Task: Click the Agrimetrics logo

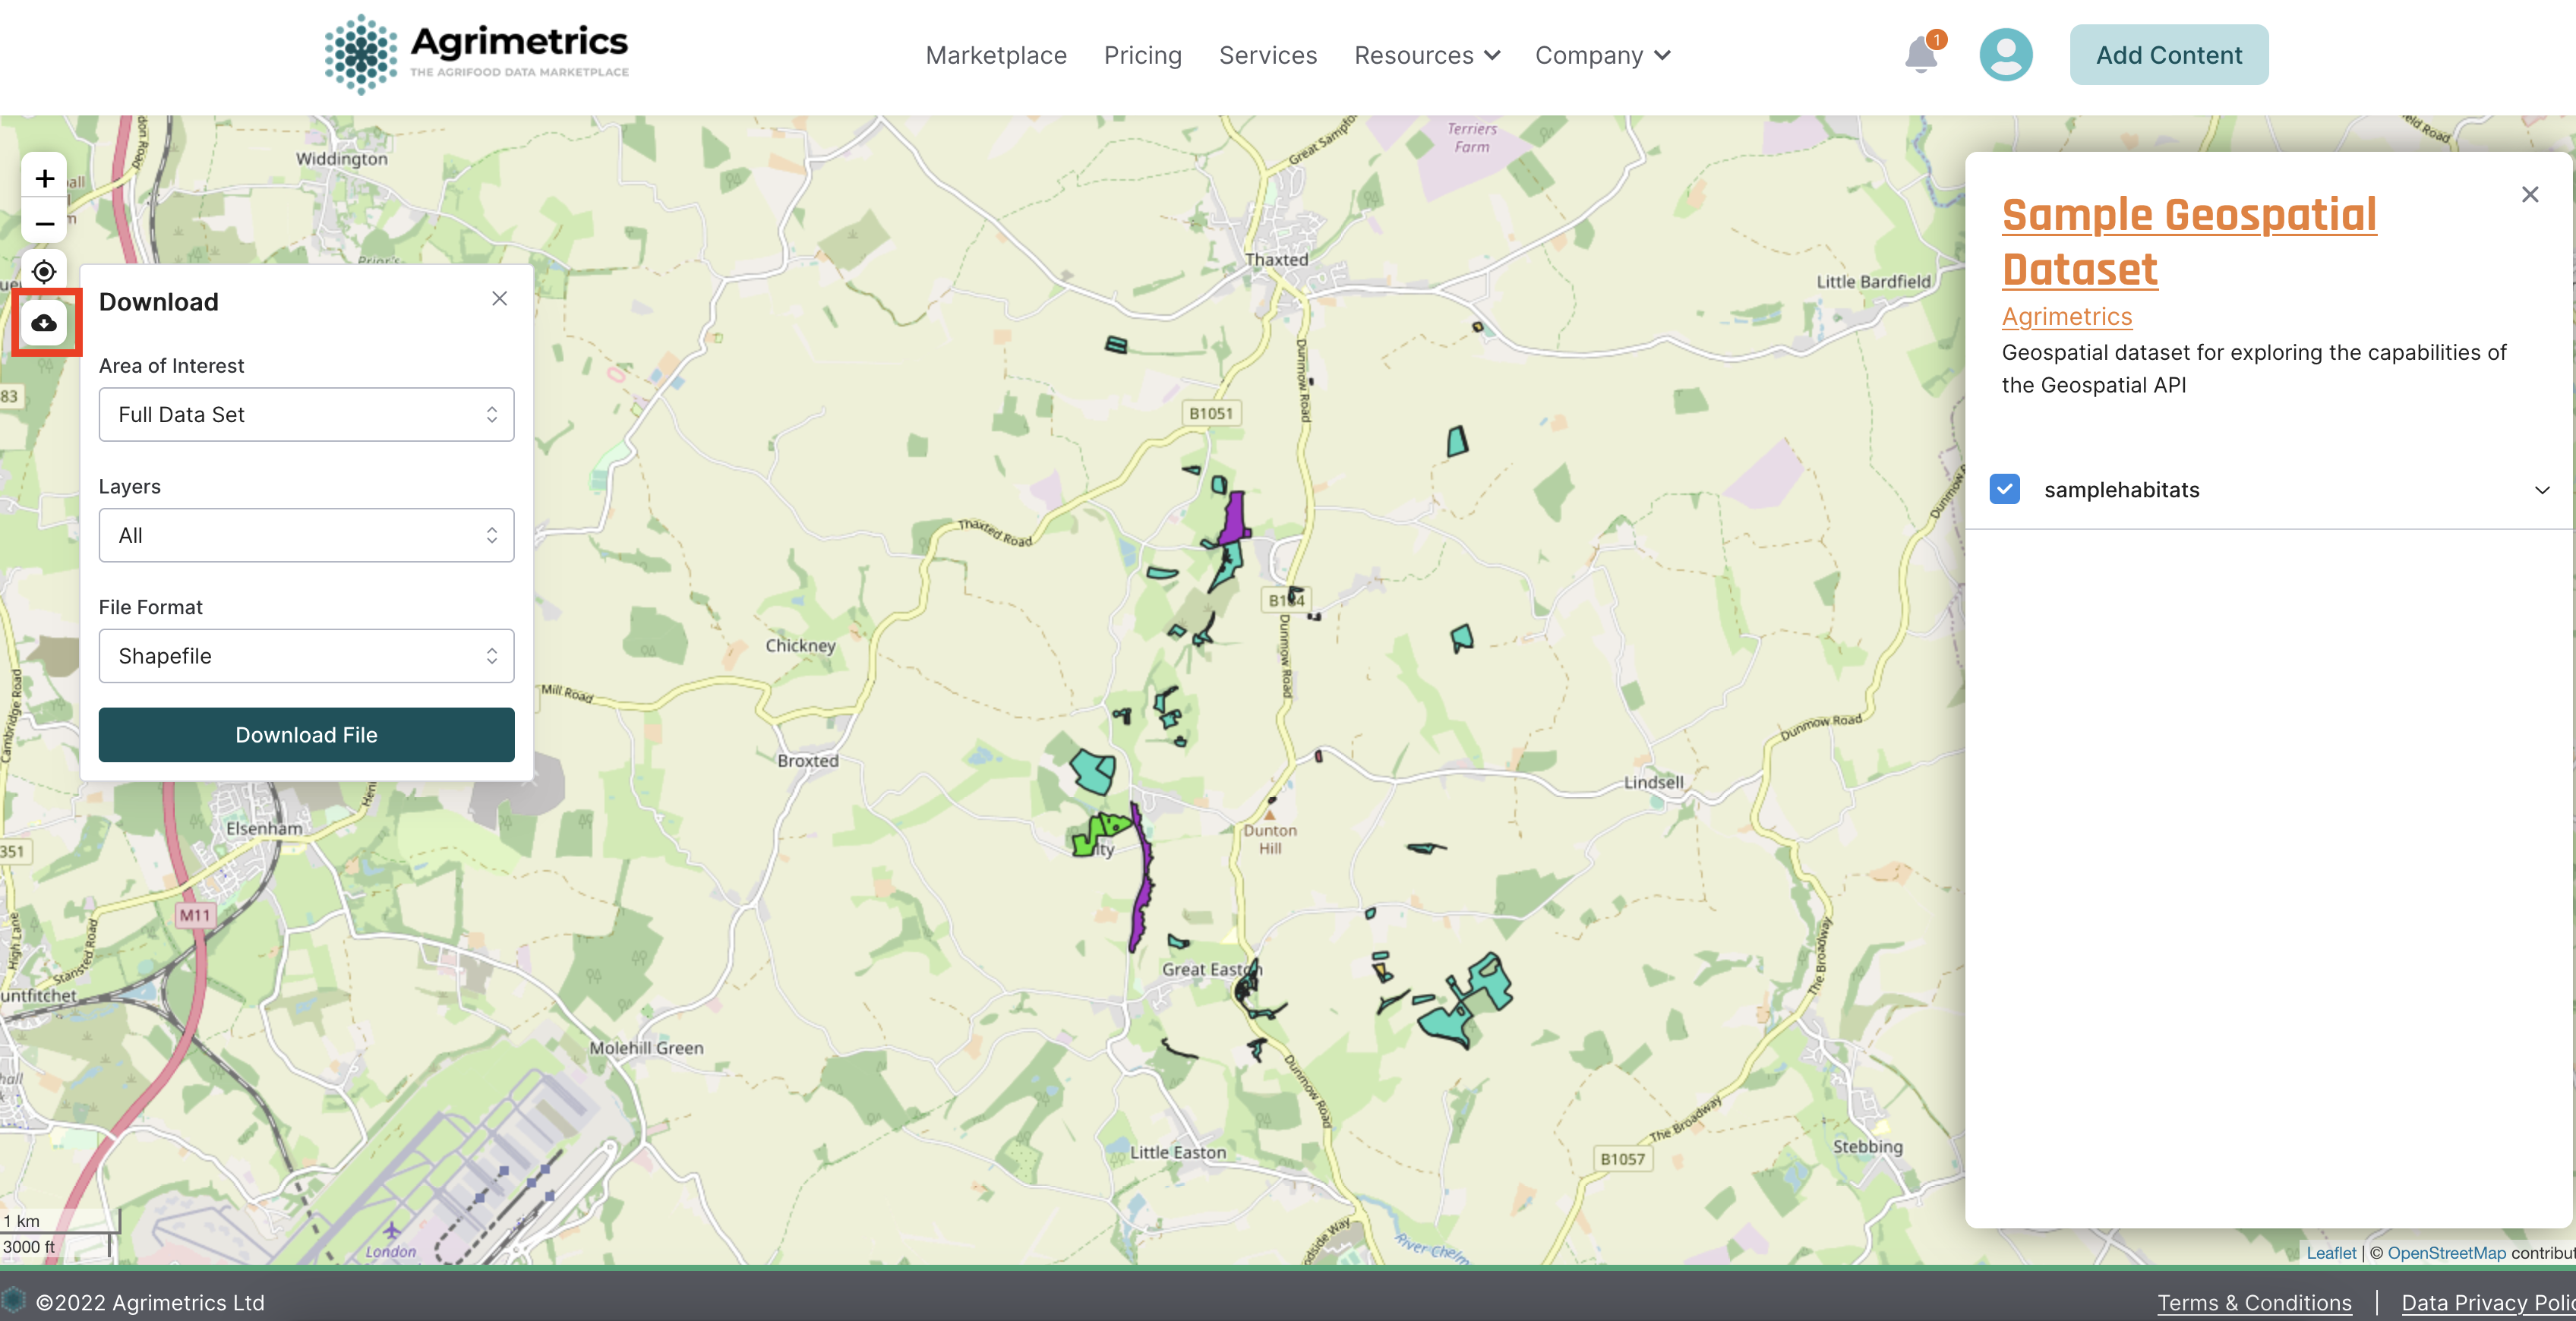Action: coord(476,54)
